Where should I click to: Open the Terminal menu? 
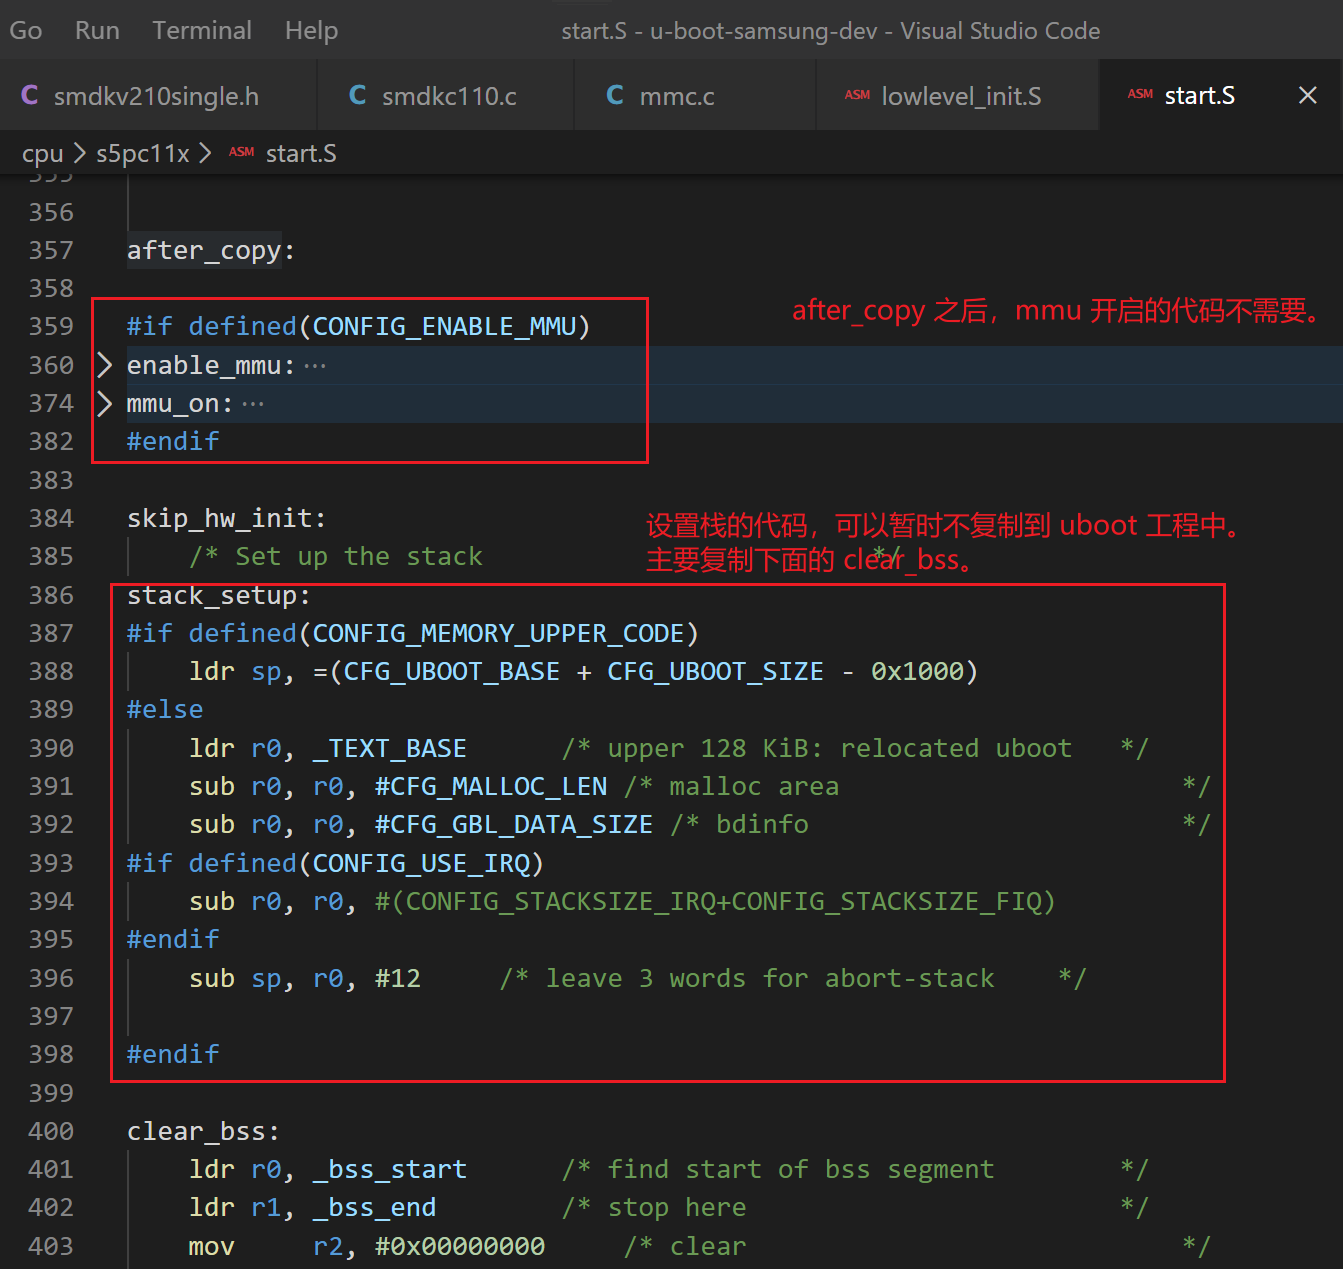click(202, 31)
